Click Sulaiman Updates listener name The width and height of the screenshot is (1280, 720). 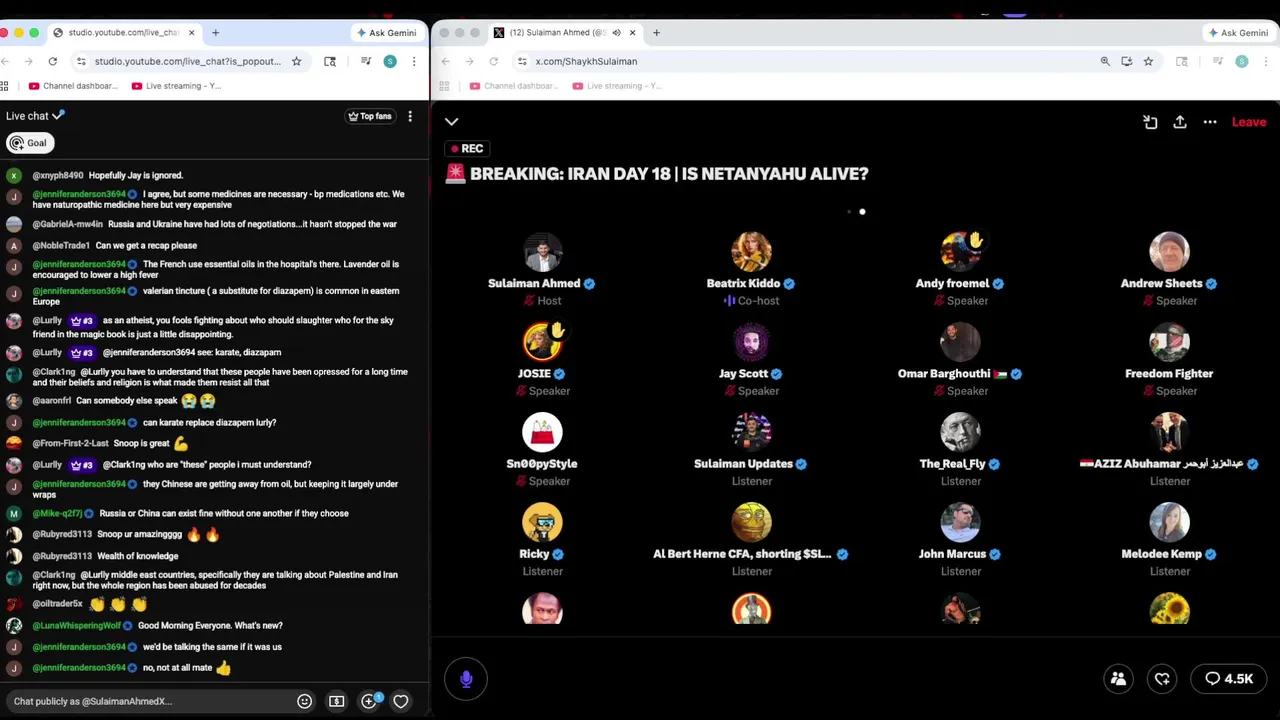coord(743,464)
